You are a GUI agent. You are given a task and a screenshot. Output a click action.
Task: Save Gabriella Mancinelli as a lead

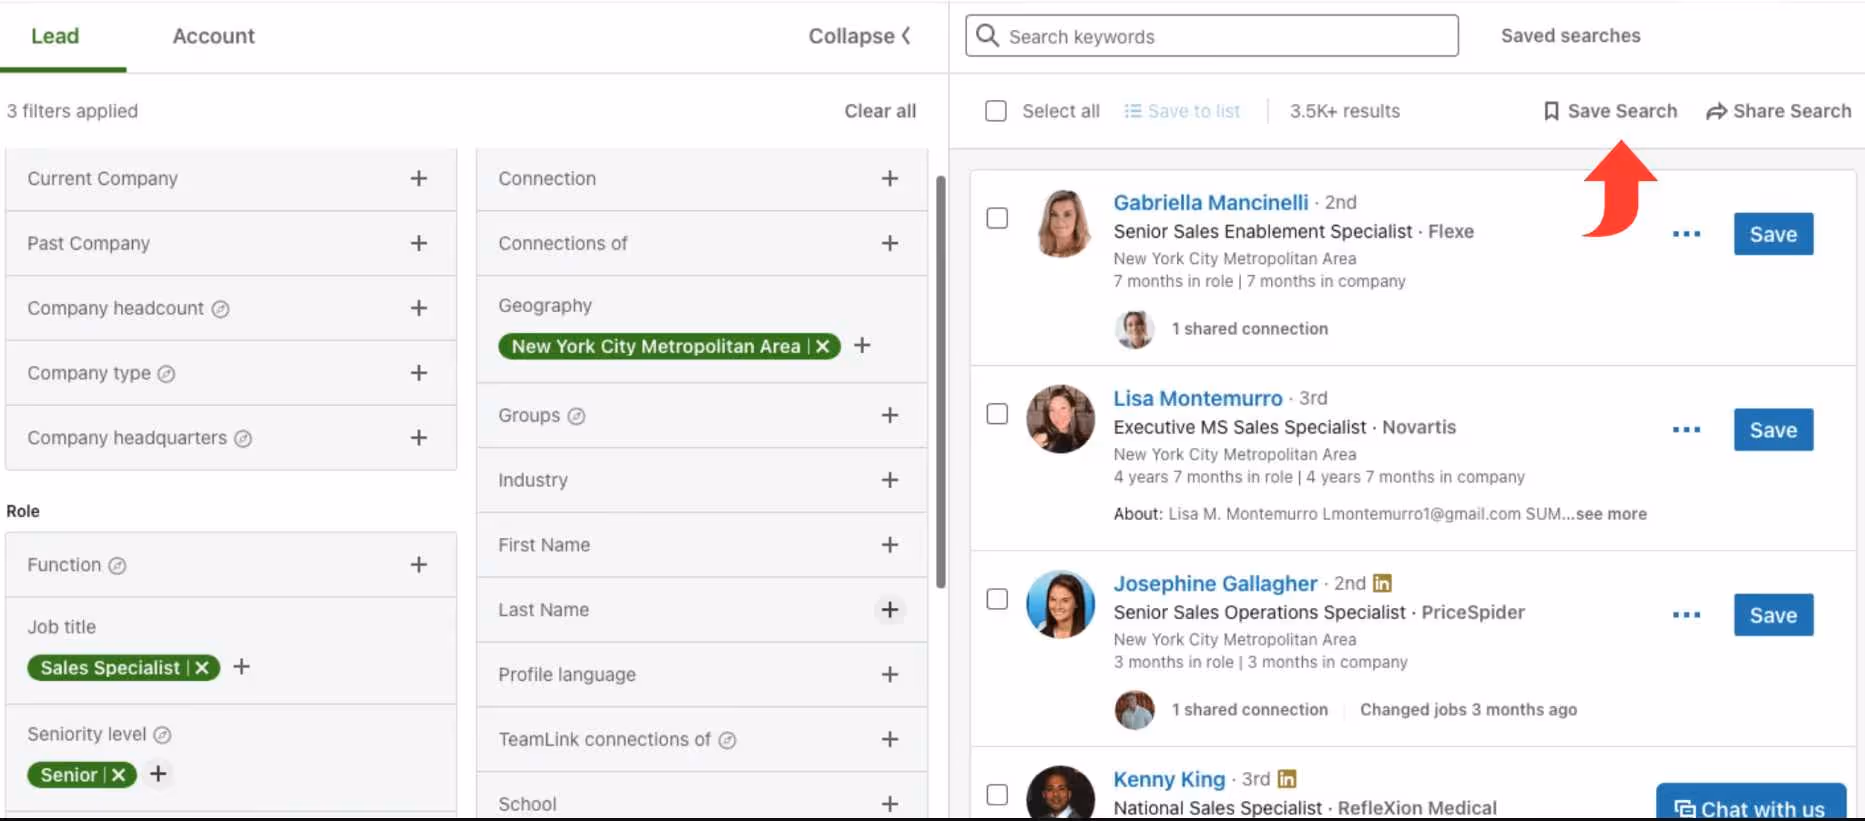(1773, 234)
